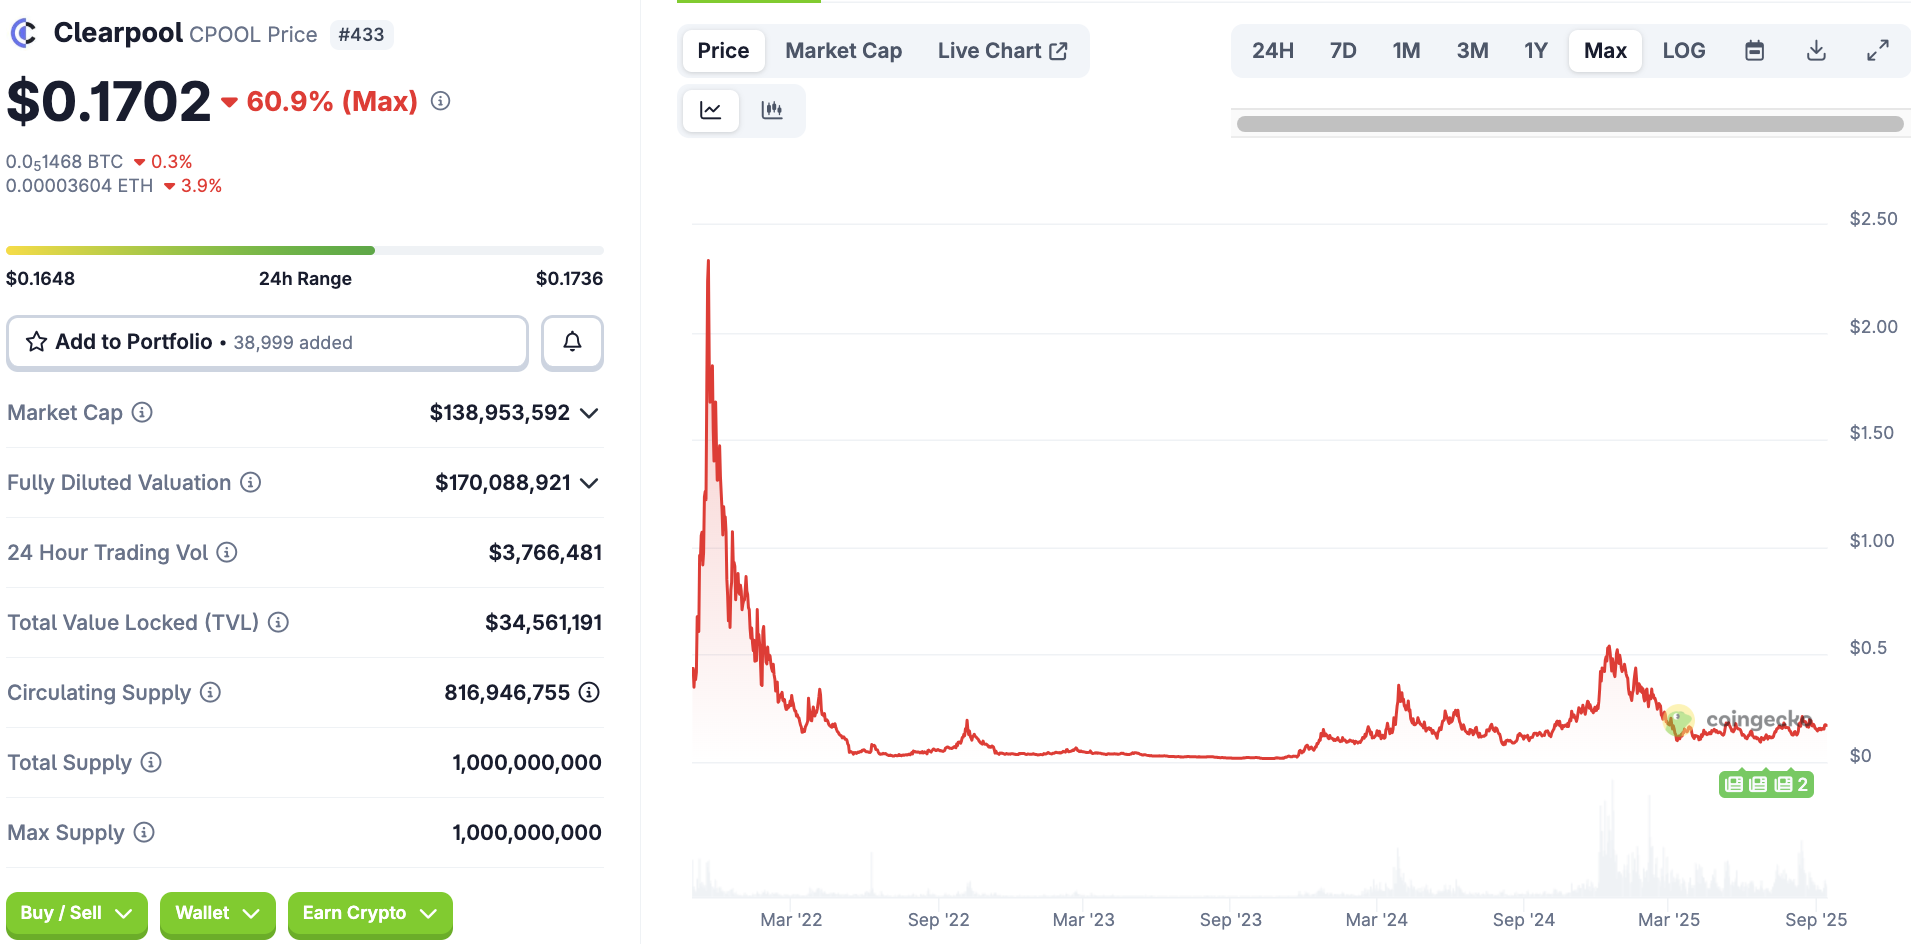1926x944 pixels.
Task: Expand the Market Cap value chevron
Action: pyautogui.click(x=589, y=413)
